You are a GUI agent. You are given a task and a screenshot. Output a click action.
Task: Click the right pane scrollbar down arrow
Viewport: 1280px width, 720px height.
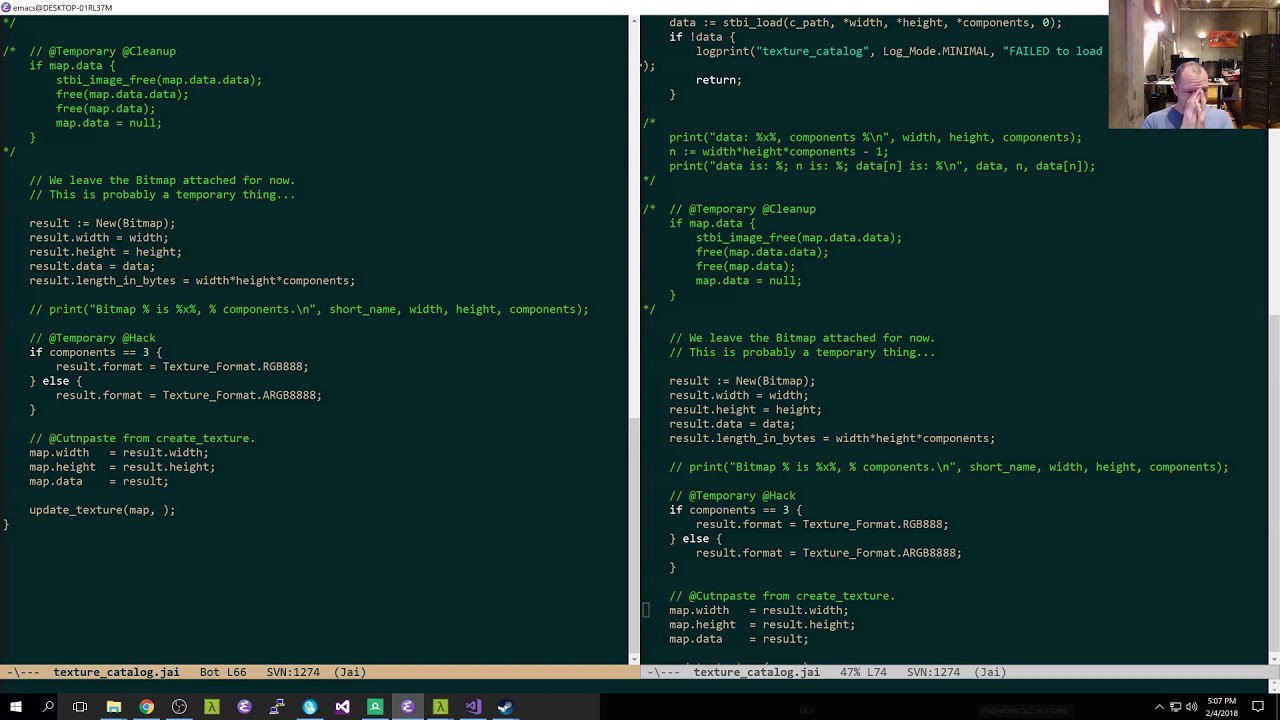pyautogui.click(x=1274, y=659)
